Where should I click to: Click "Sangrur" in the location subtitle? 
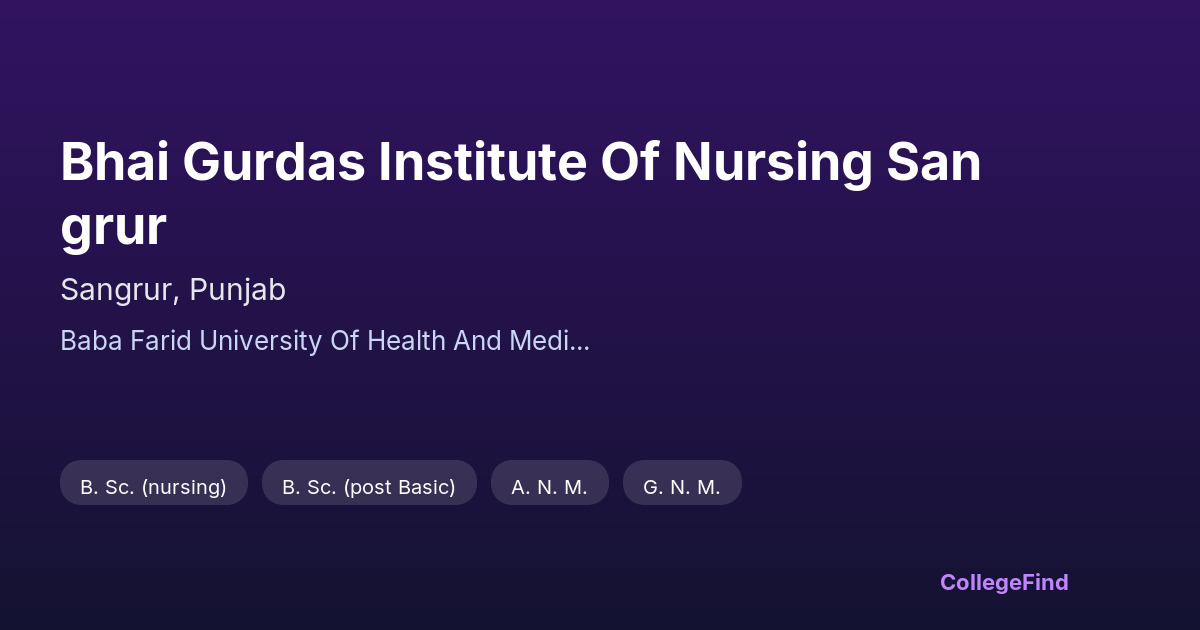point(119,290)
